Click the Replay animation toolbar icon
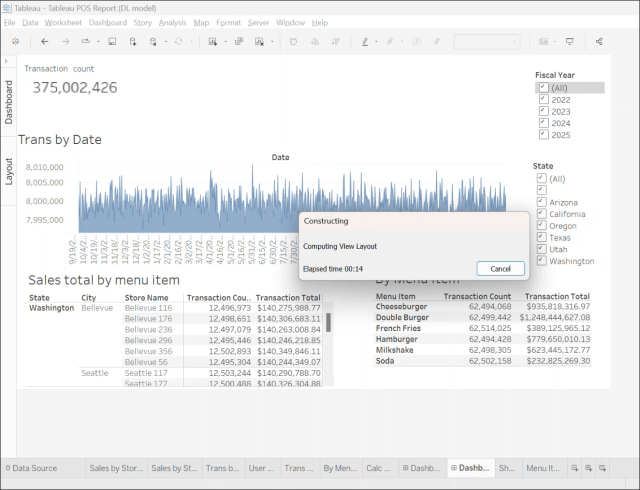The image size is (640, 490). click(x=85, y=41)
